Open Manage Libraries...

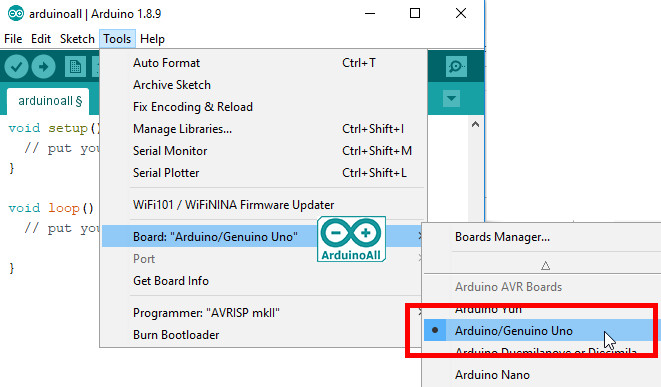tap(263, 129)
